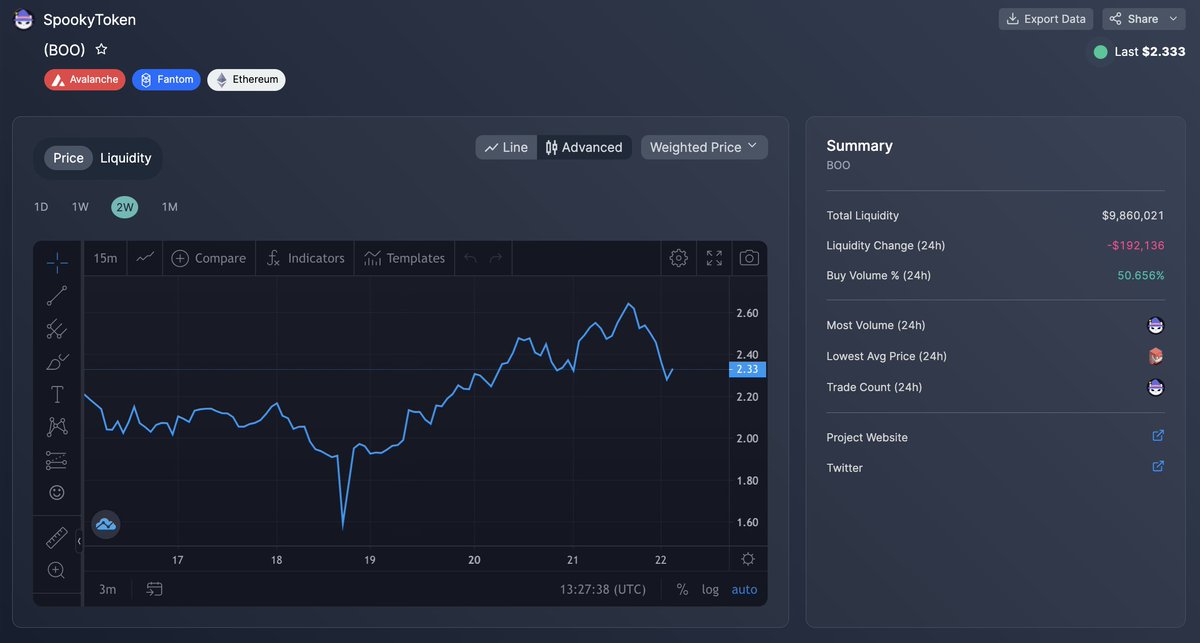Click the Most Volume exchange avatar
This screenshot has width=1200, height=643.
1156,325
